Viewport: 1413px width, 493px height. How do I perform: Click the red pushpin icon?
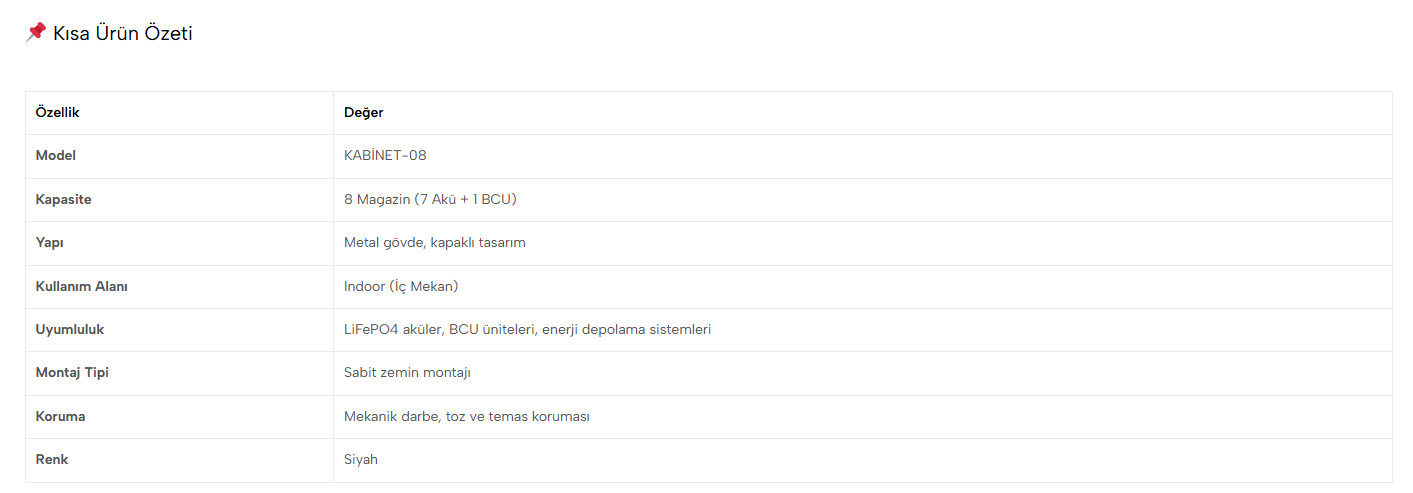[35, 32]
